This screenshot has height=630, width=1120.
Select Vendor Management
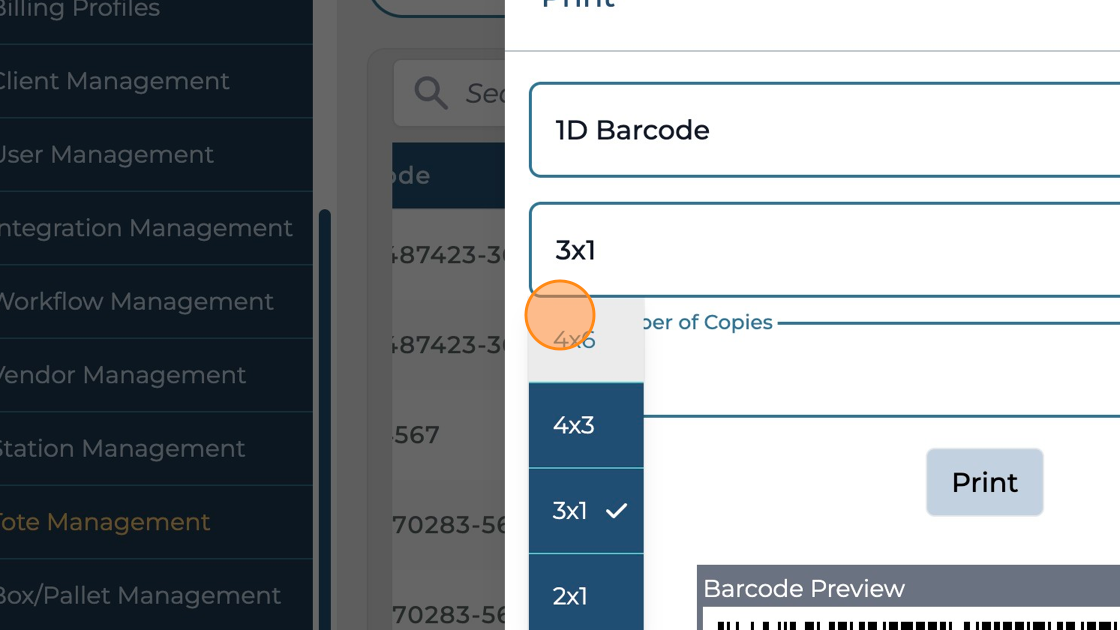(122, 375)
